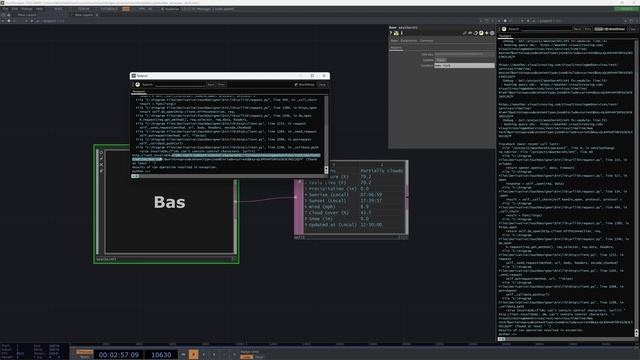640x360 pixels.
Task: Set range limit to Loop
Action: coord(246,357)
